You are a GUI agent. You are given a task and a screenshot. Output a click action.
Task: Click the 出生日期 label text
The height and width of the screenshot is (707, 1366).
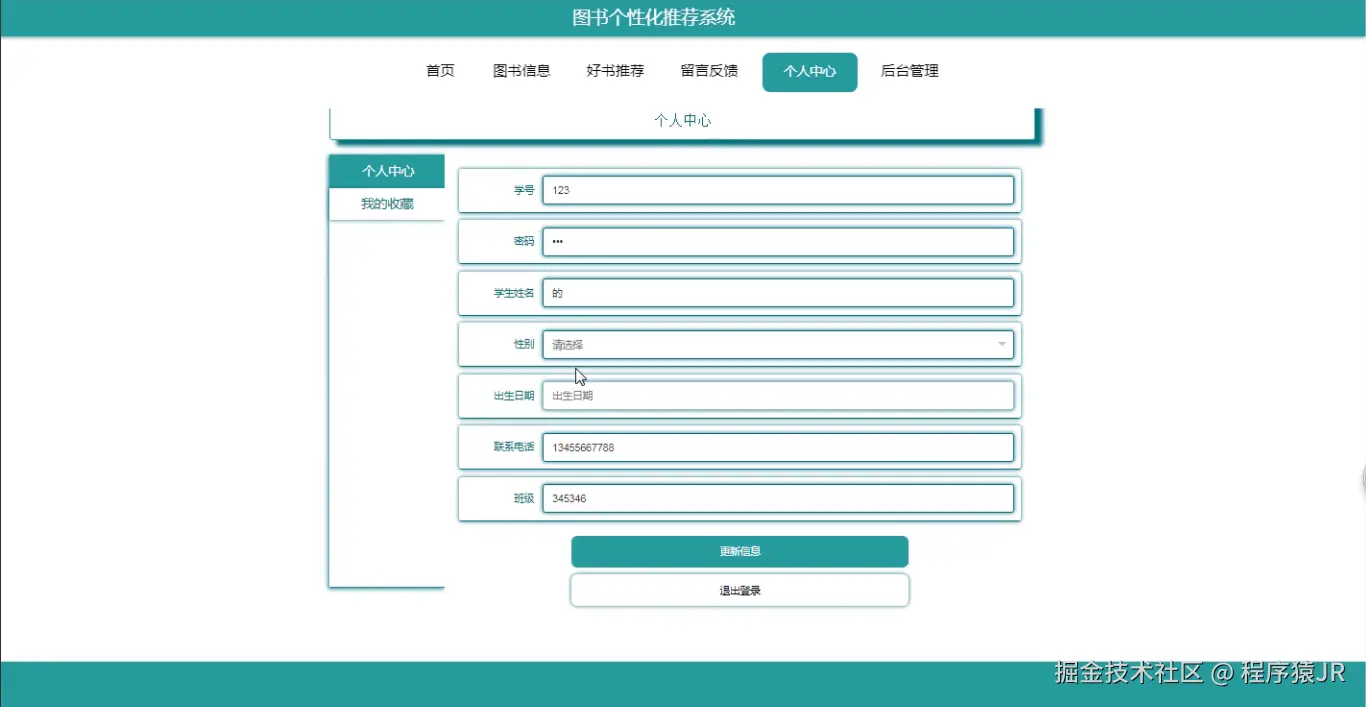pos(514,396)
